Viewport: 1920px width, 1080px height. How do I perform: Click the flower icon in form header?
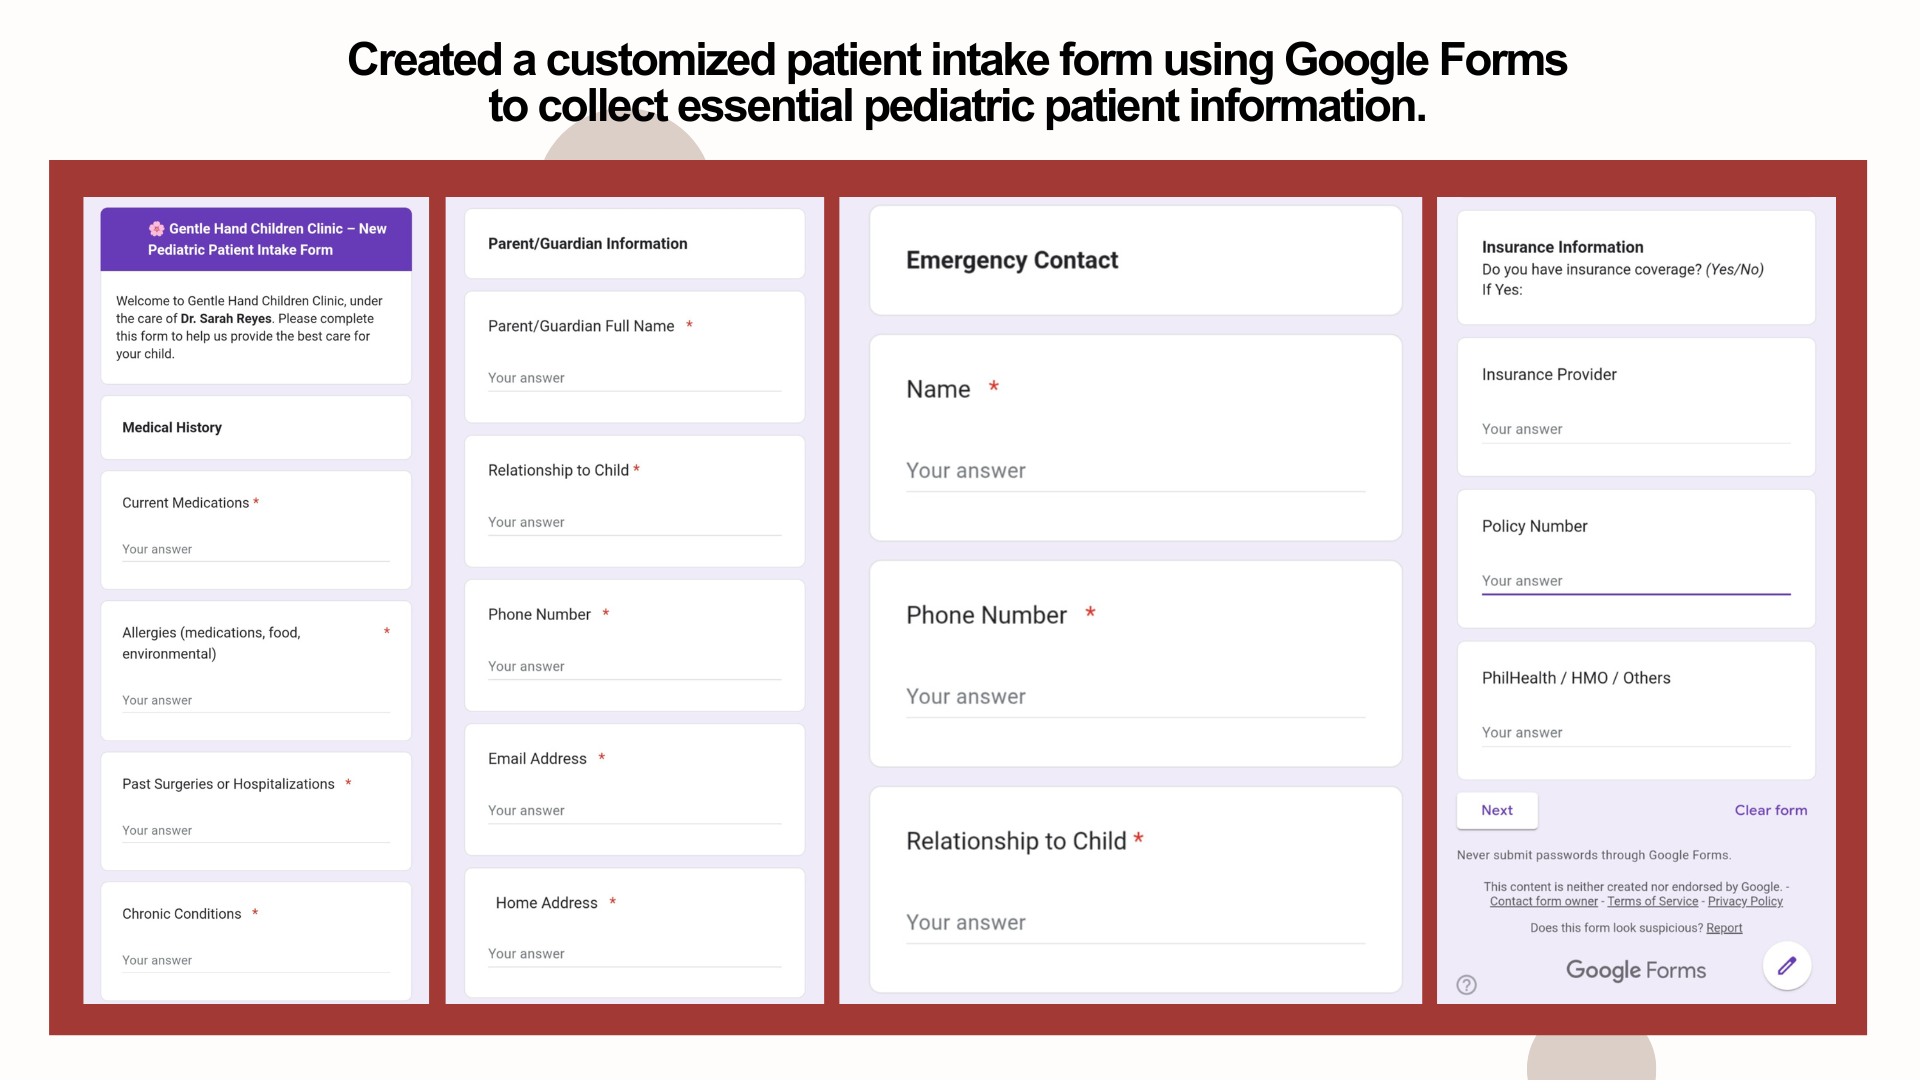pyautogui.click(x=157, y=229)
